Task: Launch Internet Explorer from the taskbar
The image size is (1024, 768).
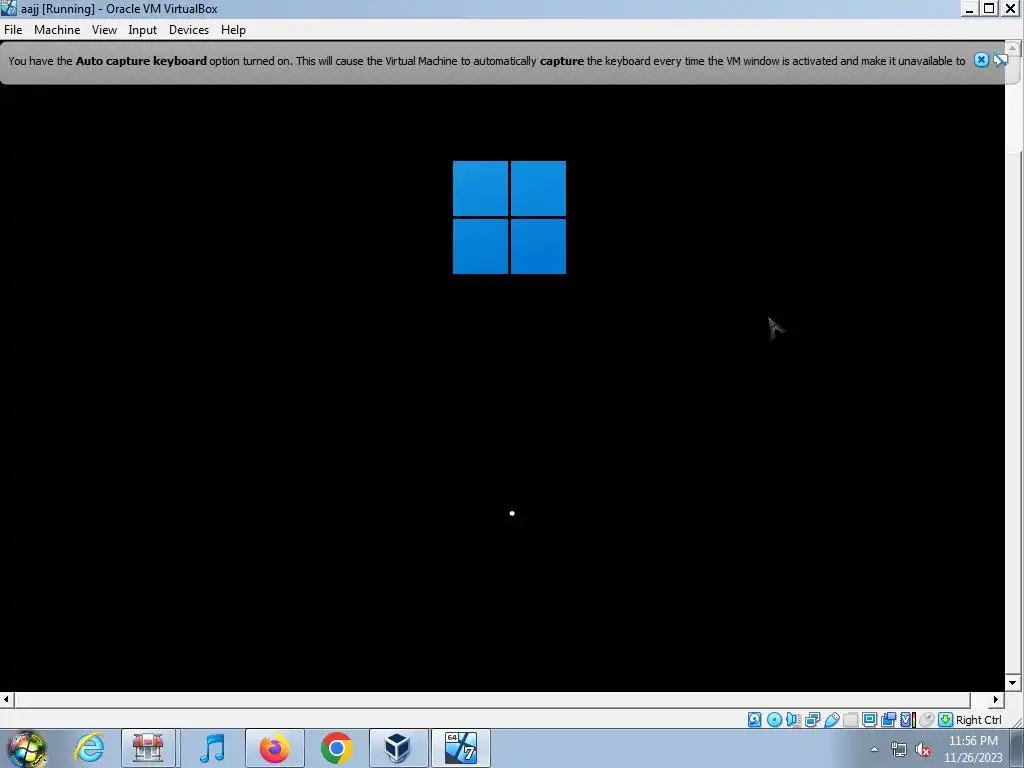Action: 89,748
